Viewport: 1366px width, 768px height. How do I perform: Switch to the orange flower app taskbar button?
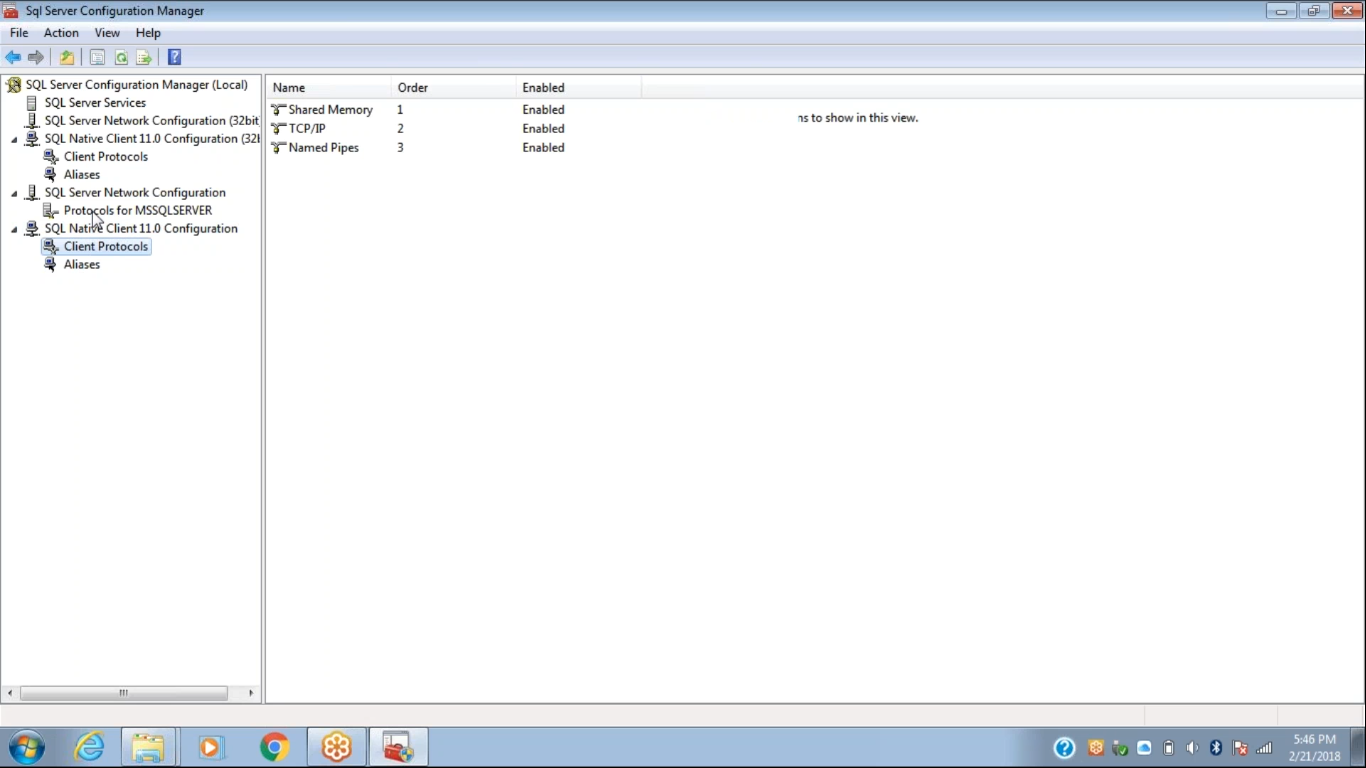337,747
